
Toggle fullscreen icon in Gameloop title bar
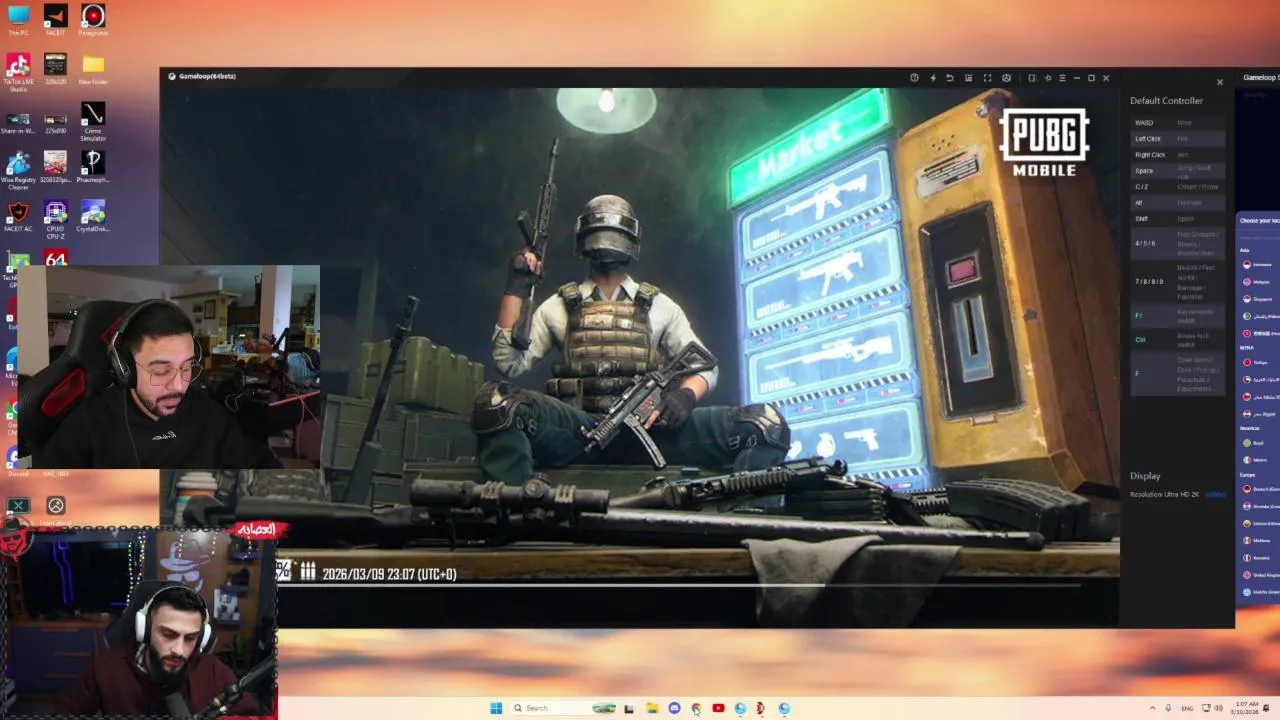(987, 78)
